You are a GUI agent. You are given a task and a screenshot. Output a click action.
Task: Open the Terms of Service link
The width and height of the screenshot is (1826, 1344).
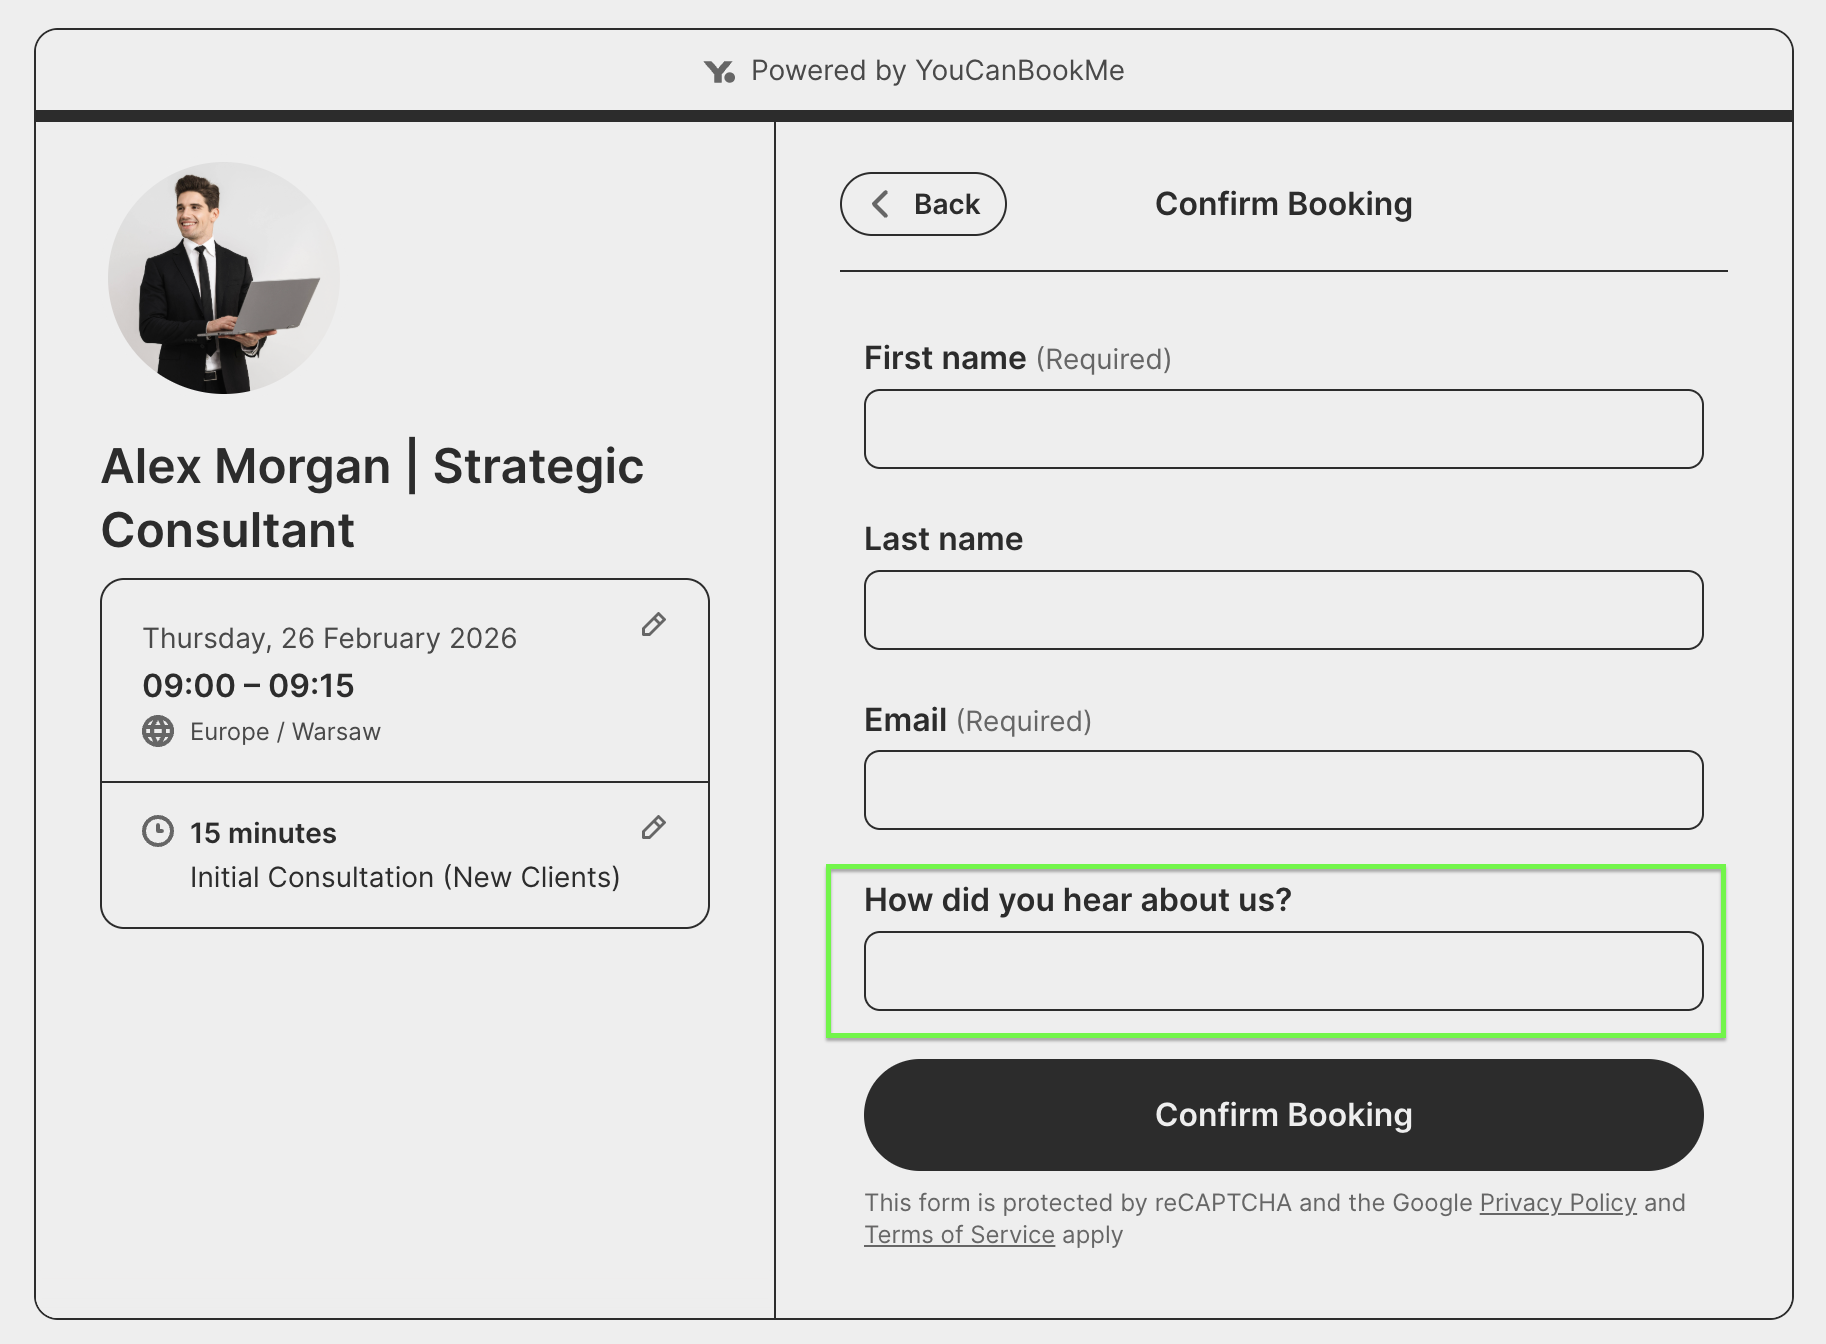point(958,1235)
